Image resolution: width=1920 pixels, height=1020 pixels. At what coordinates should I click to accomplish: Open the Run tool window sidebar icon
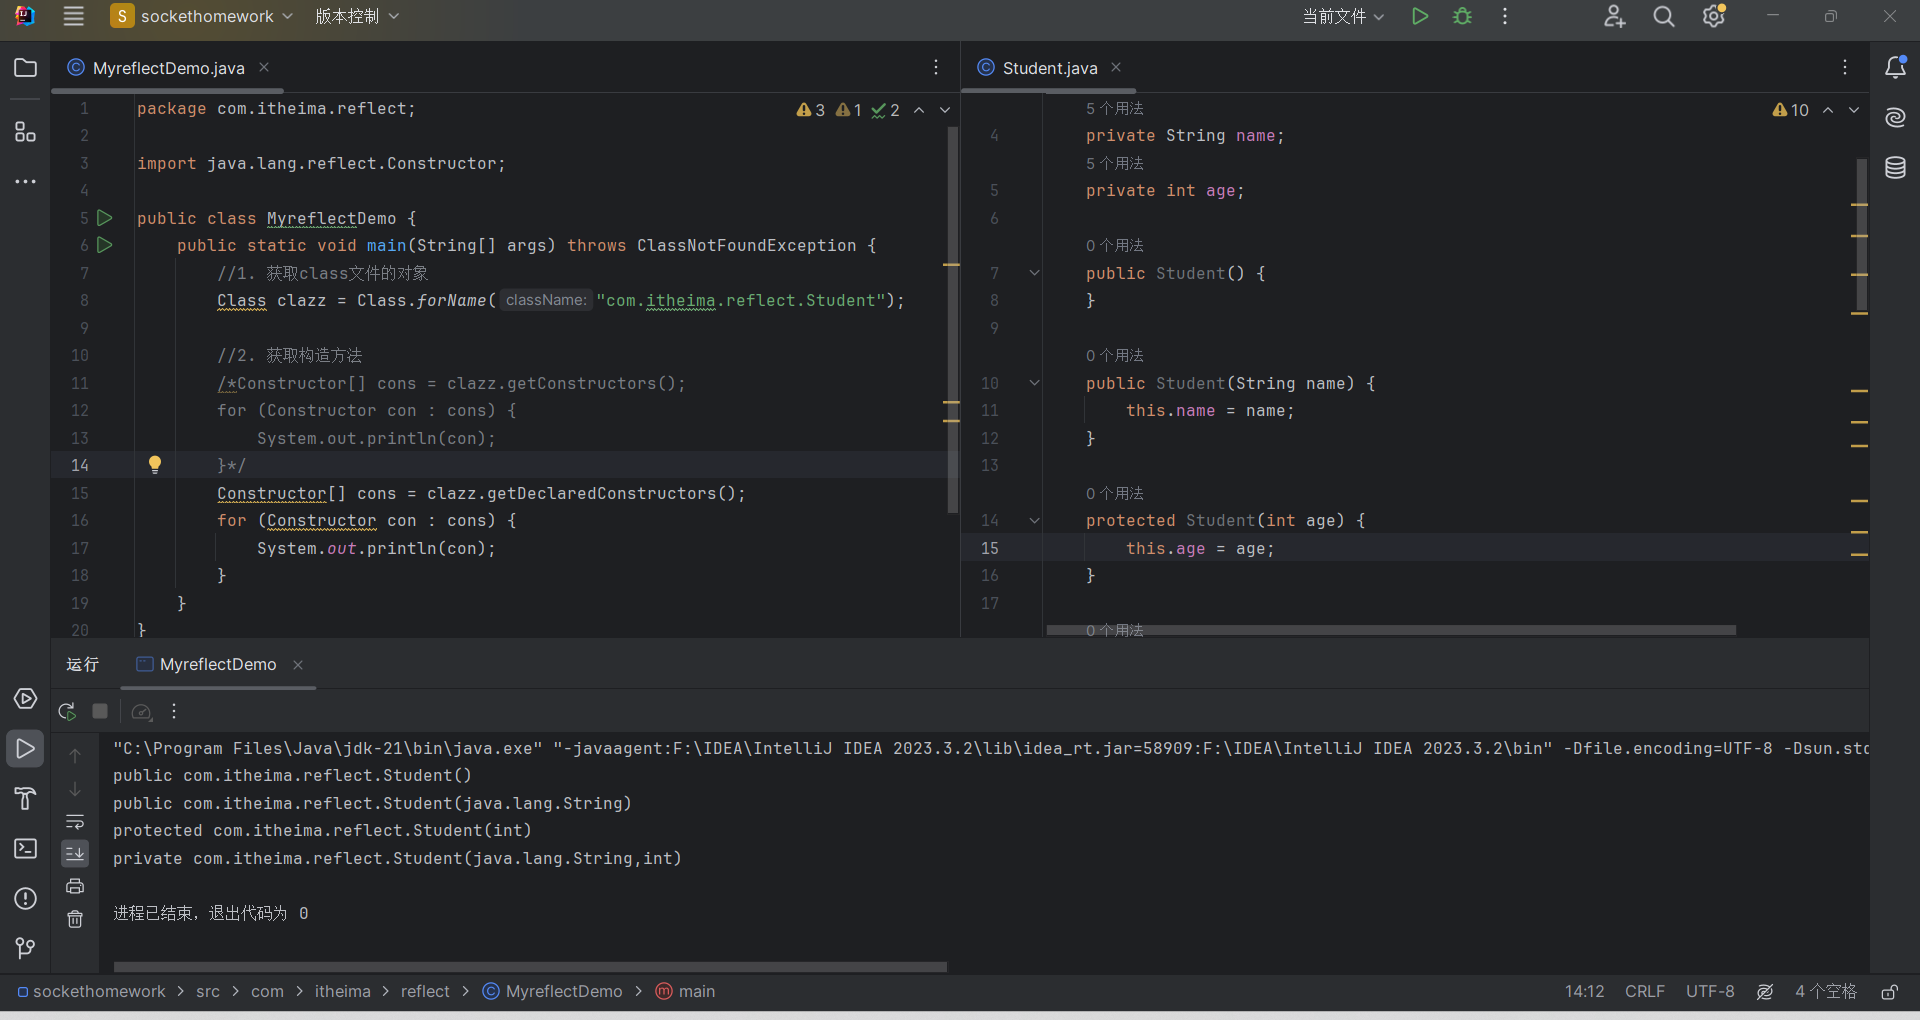tap(26, 748)
